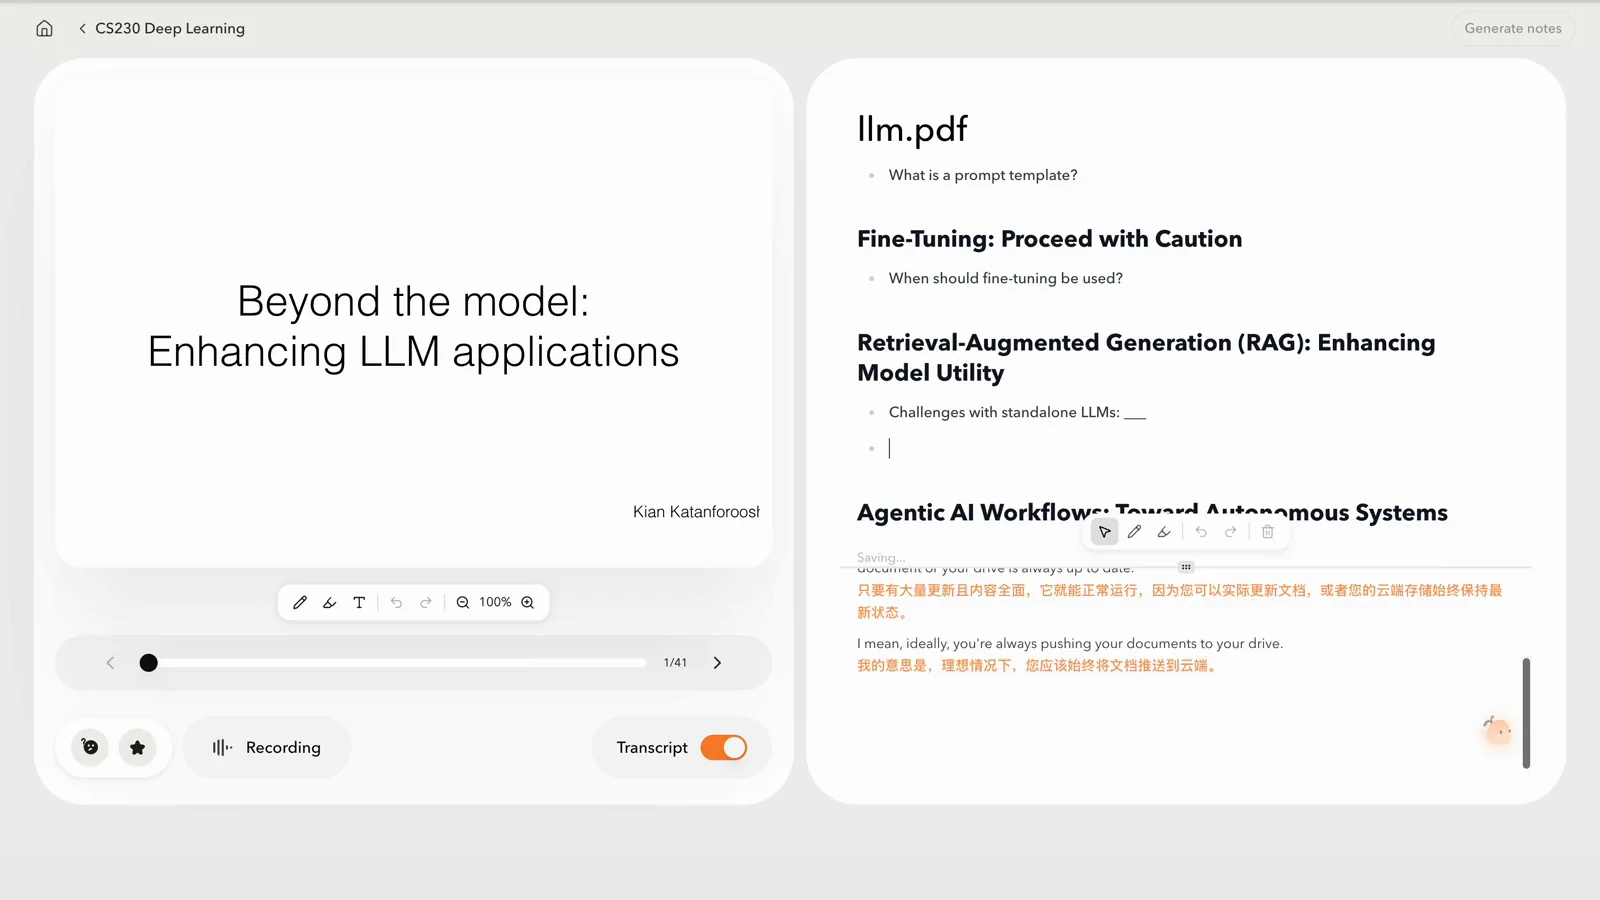Click the trash icon in notes toolbar

(x=1268, y=532)
